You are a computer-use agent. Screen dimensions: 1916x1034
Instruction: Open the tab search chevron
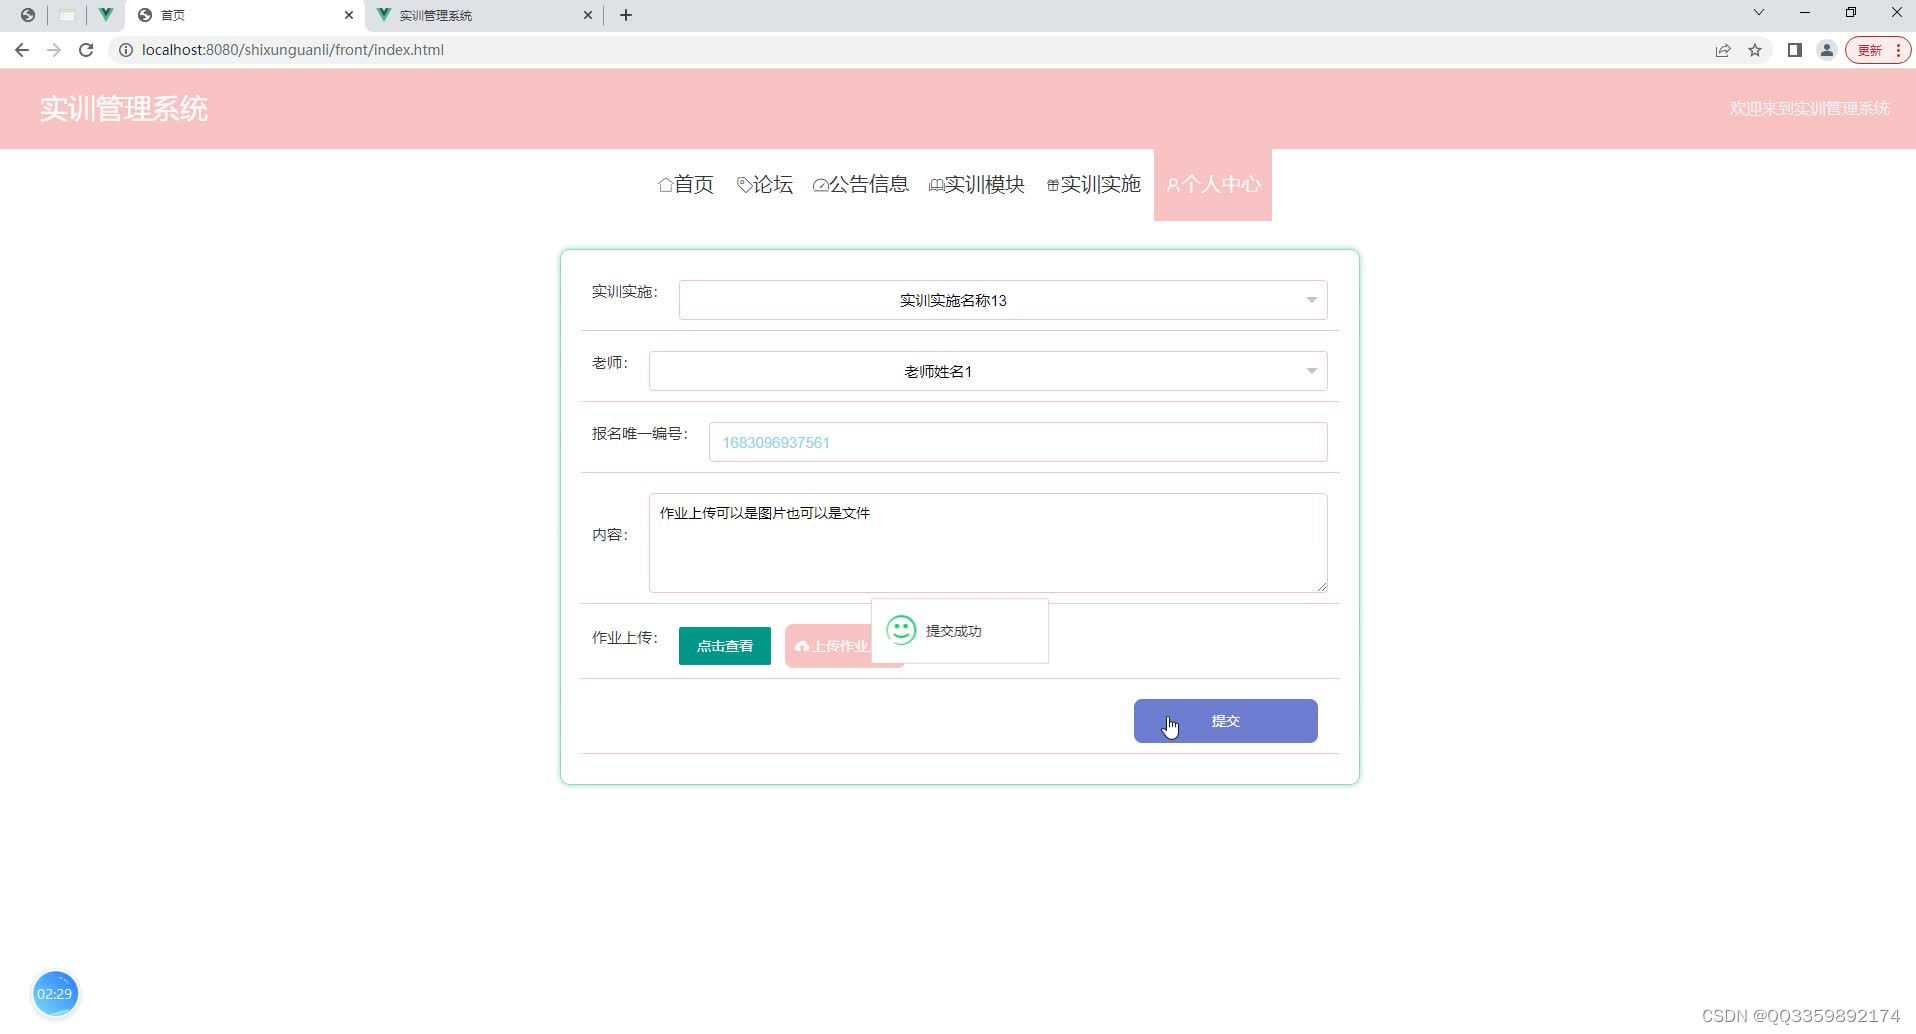click(x=1759, y=13)
